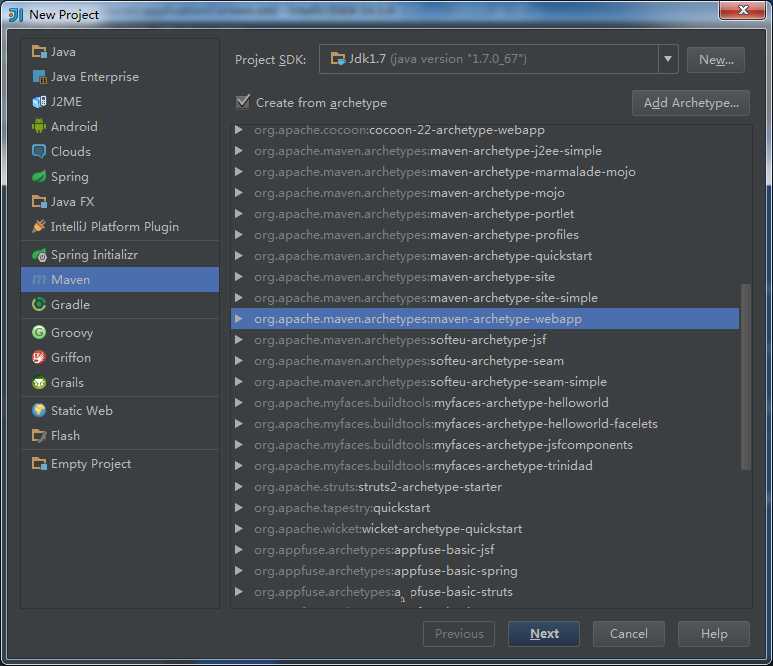Click the Spring Initializr icon
This screenshot has width=773, height=666.
(39, 255)
